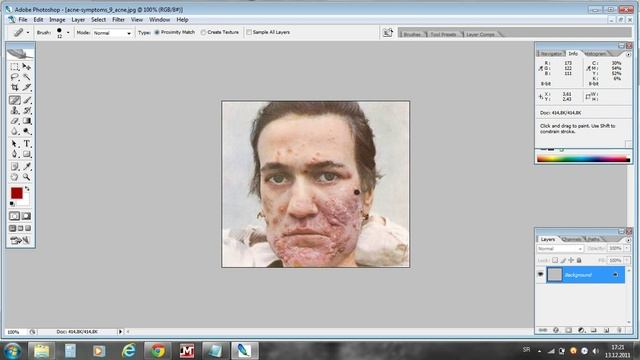This screenshot has height=360, width=640.
Task: Hide the Background layer with the eye icon
Action: tap(540, 274)
